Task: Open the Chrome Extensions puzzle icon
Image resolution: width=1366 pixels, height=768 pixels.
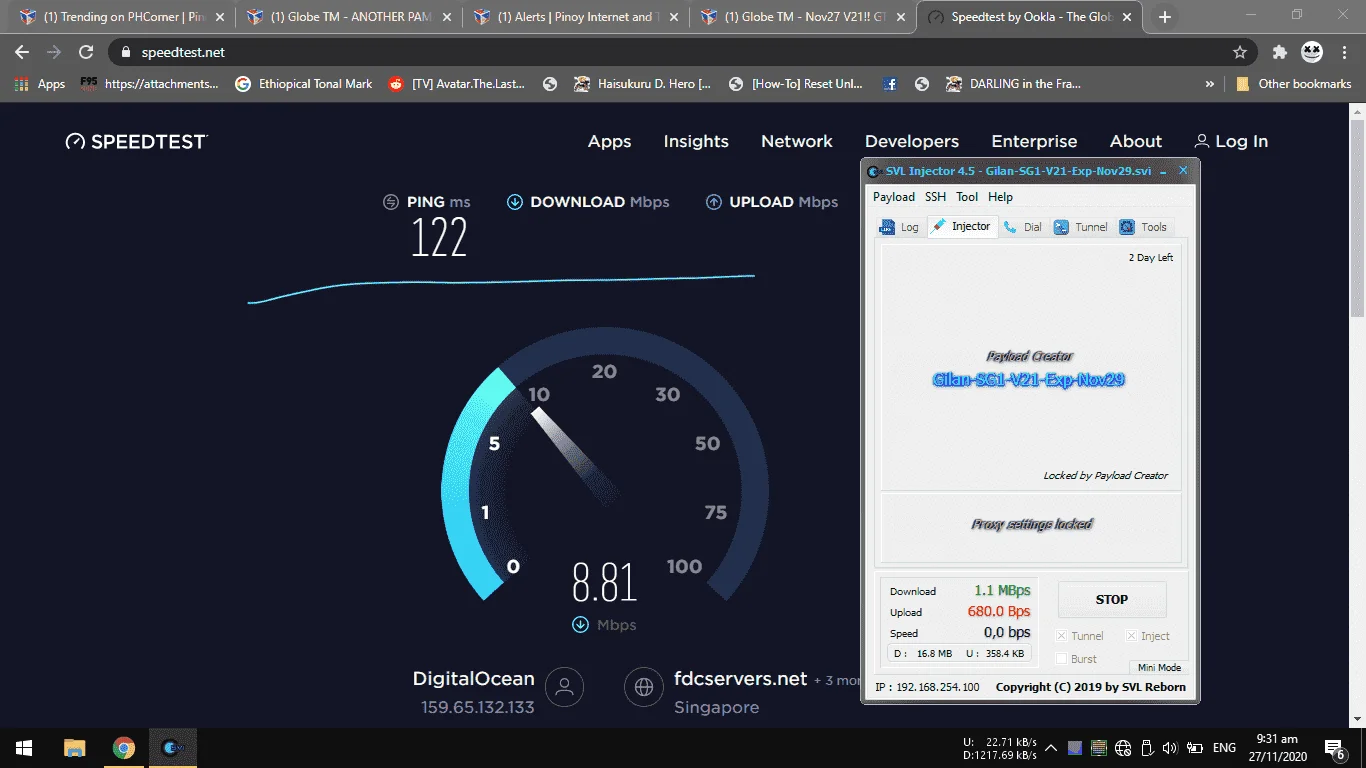Action: pyautogui.click(x=1280, y=52)
